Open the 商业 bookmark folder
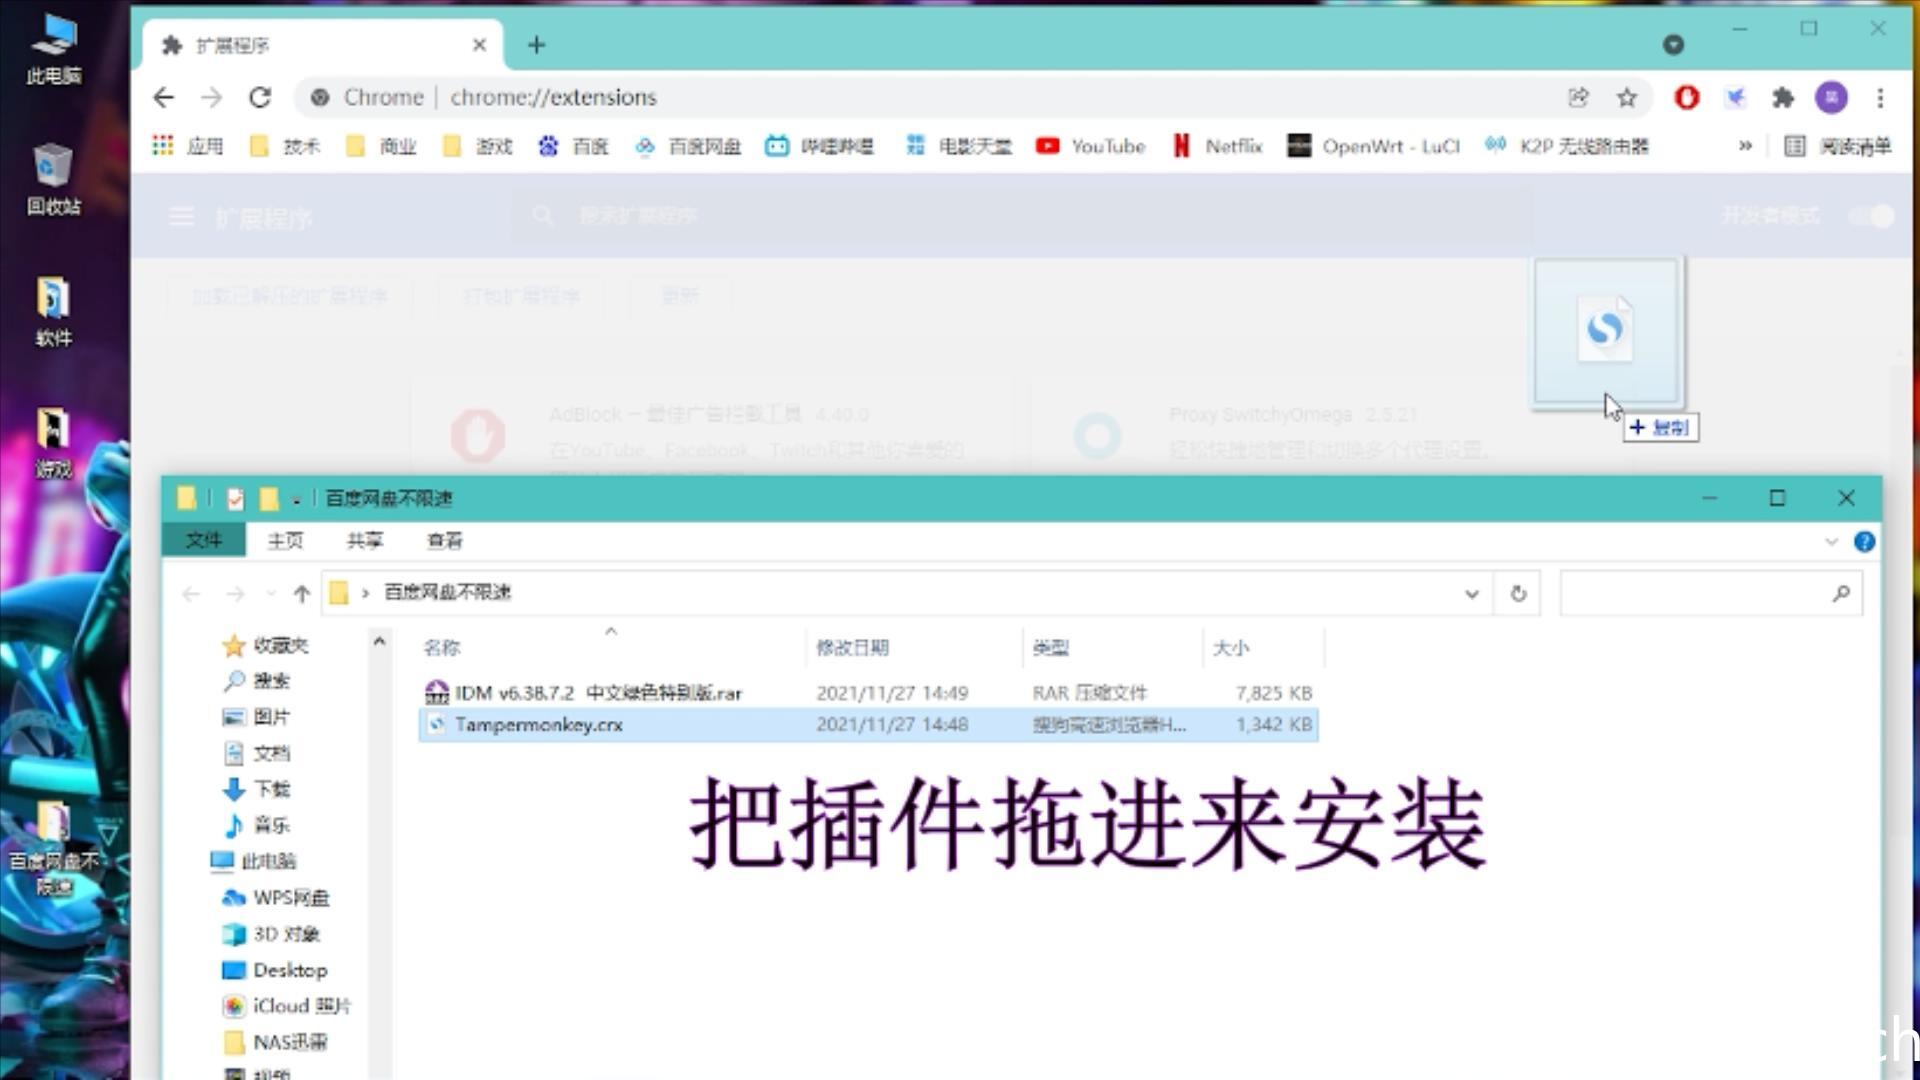 [382, 146]
